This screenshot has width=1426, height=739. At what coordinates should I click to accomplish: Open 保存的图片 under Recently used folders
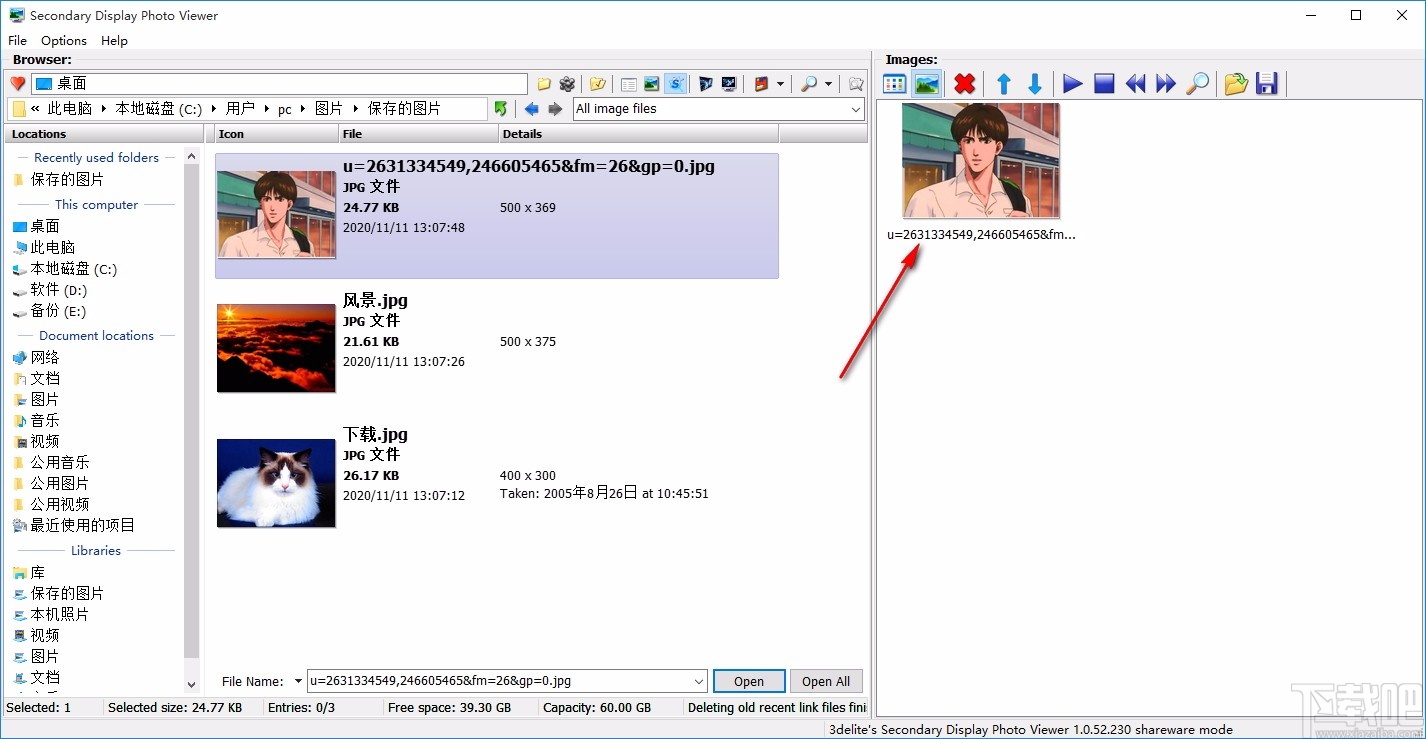pyautogui.click(x=67, y=180)
